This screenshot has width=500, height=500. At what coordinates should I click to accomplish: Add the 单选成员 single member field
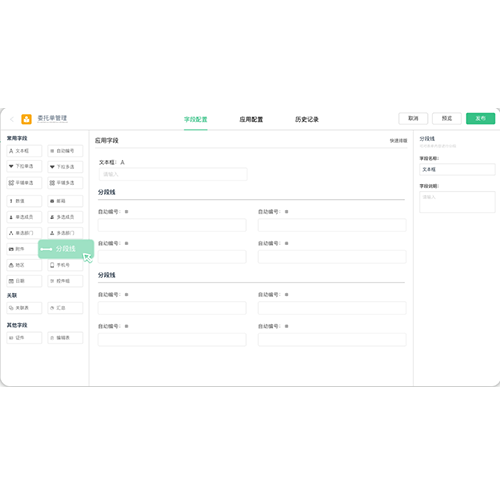24,217
